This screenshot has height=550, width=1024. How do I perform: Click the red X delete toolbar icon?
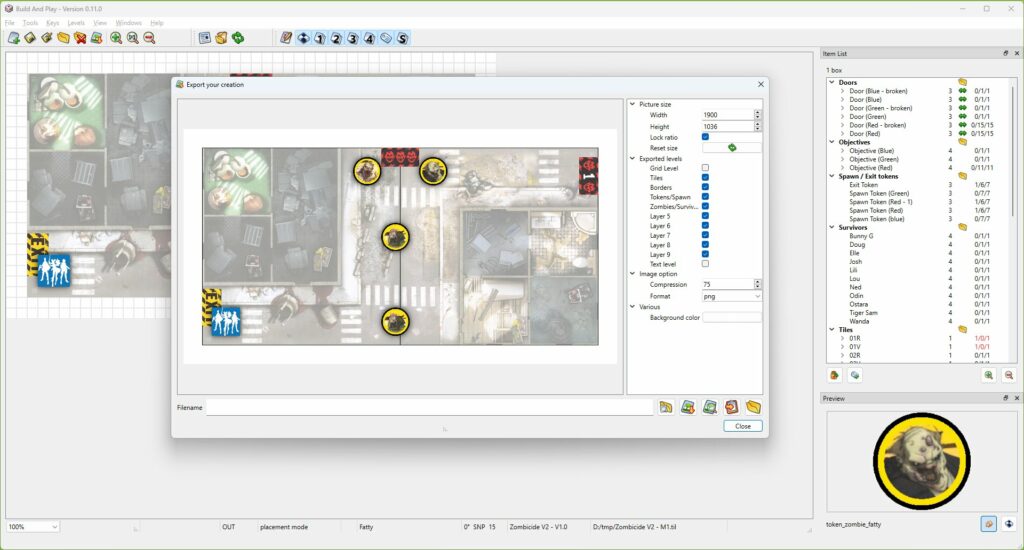80,38
